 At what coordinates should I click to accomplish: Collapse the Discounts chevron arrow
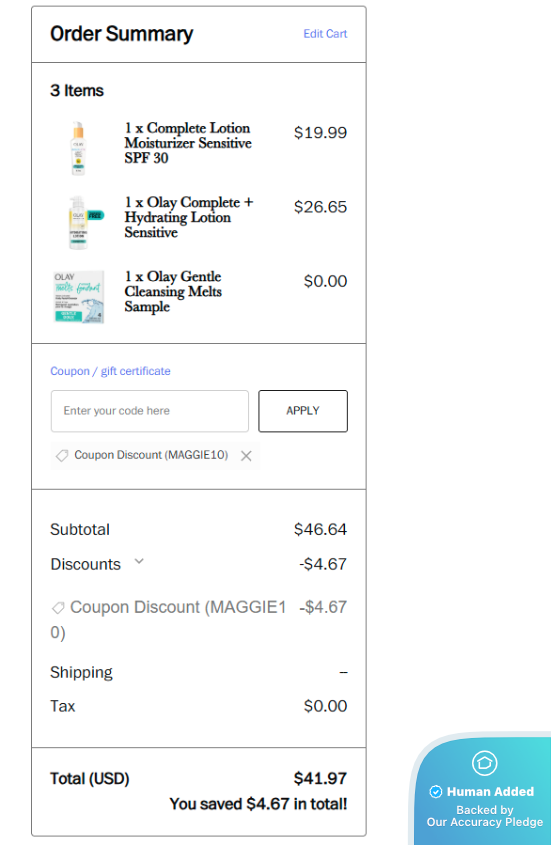(x=139, y=562)
